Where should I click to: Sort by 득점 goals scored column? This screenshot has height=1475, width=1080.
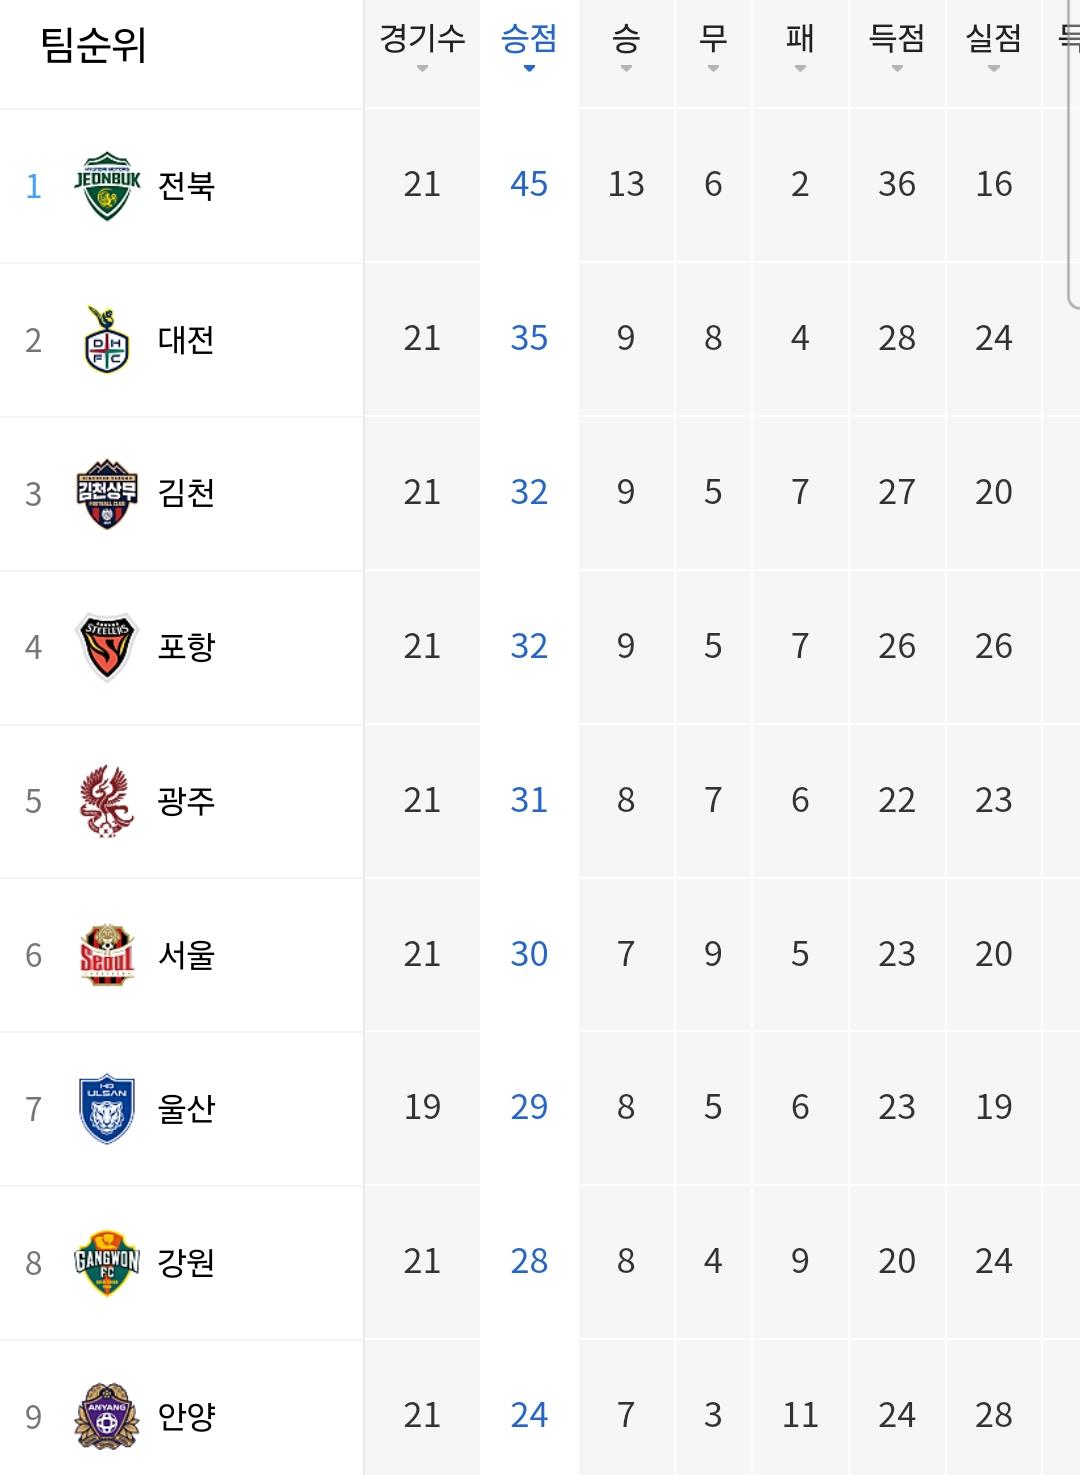tap(897, 46)
